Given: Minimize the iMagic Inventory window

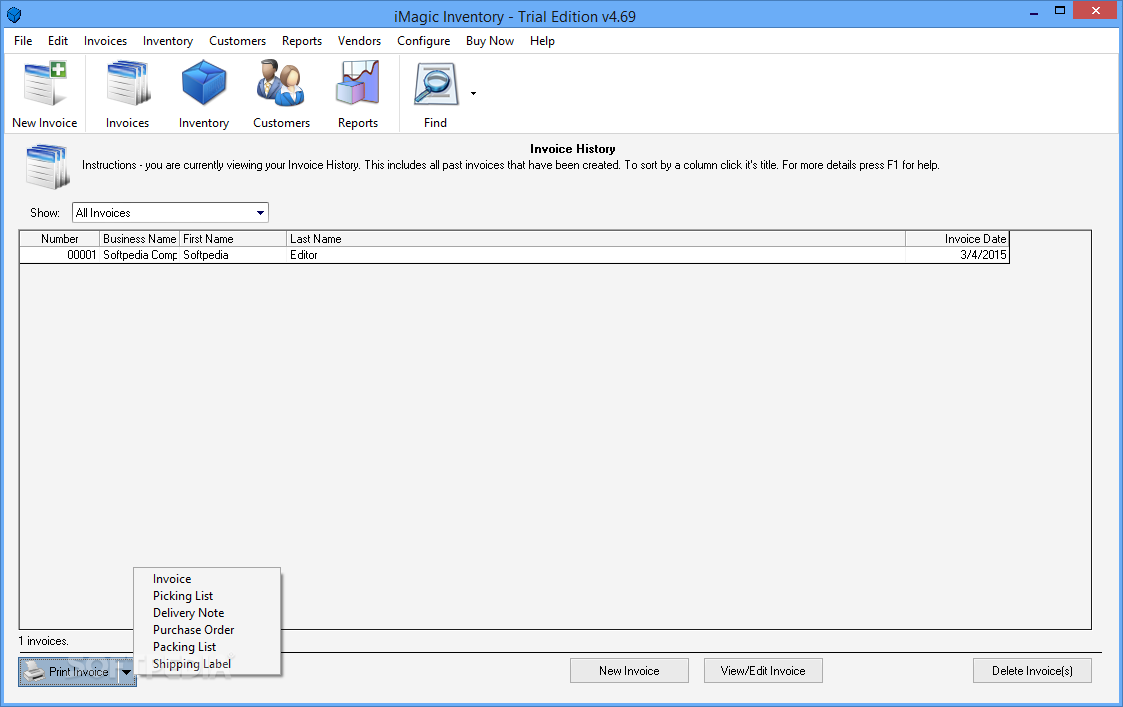Looking at the screenshot, I should point(1034,12).
